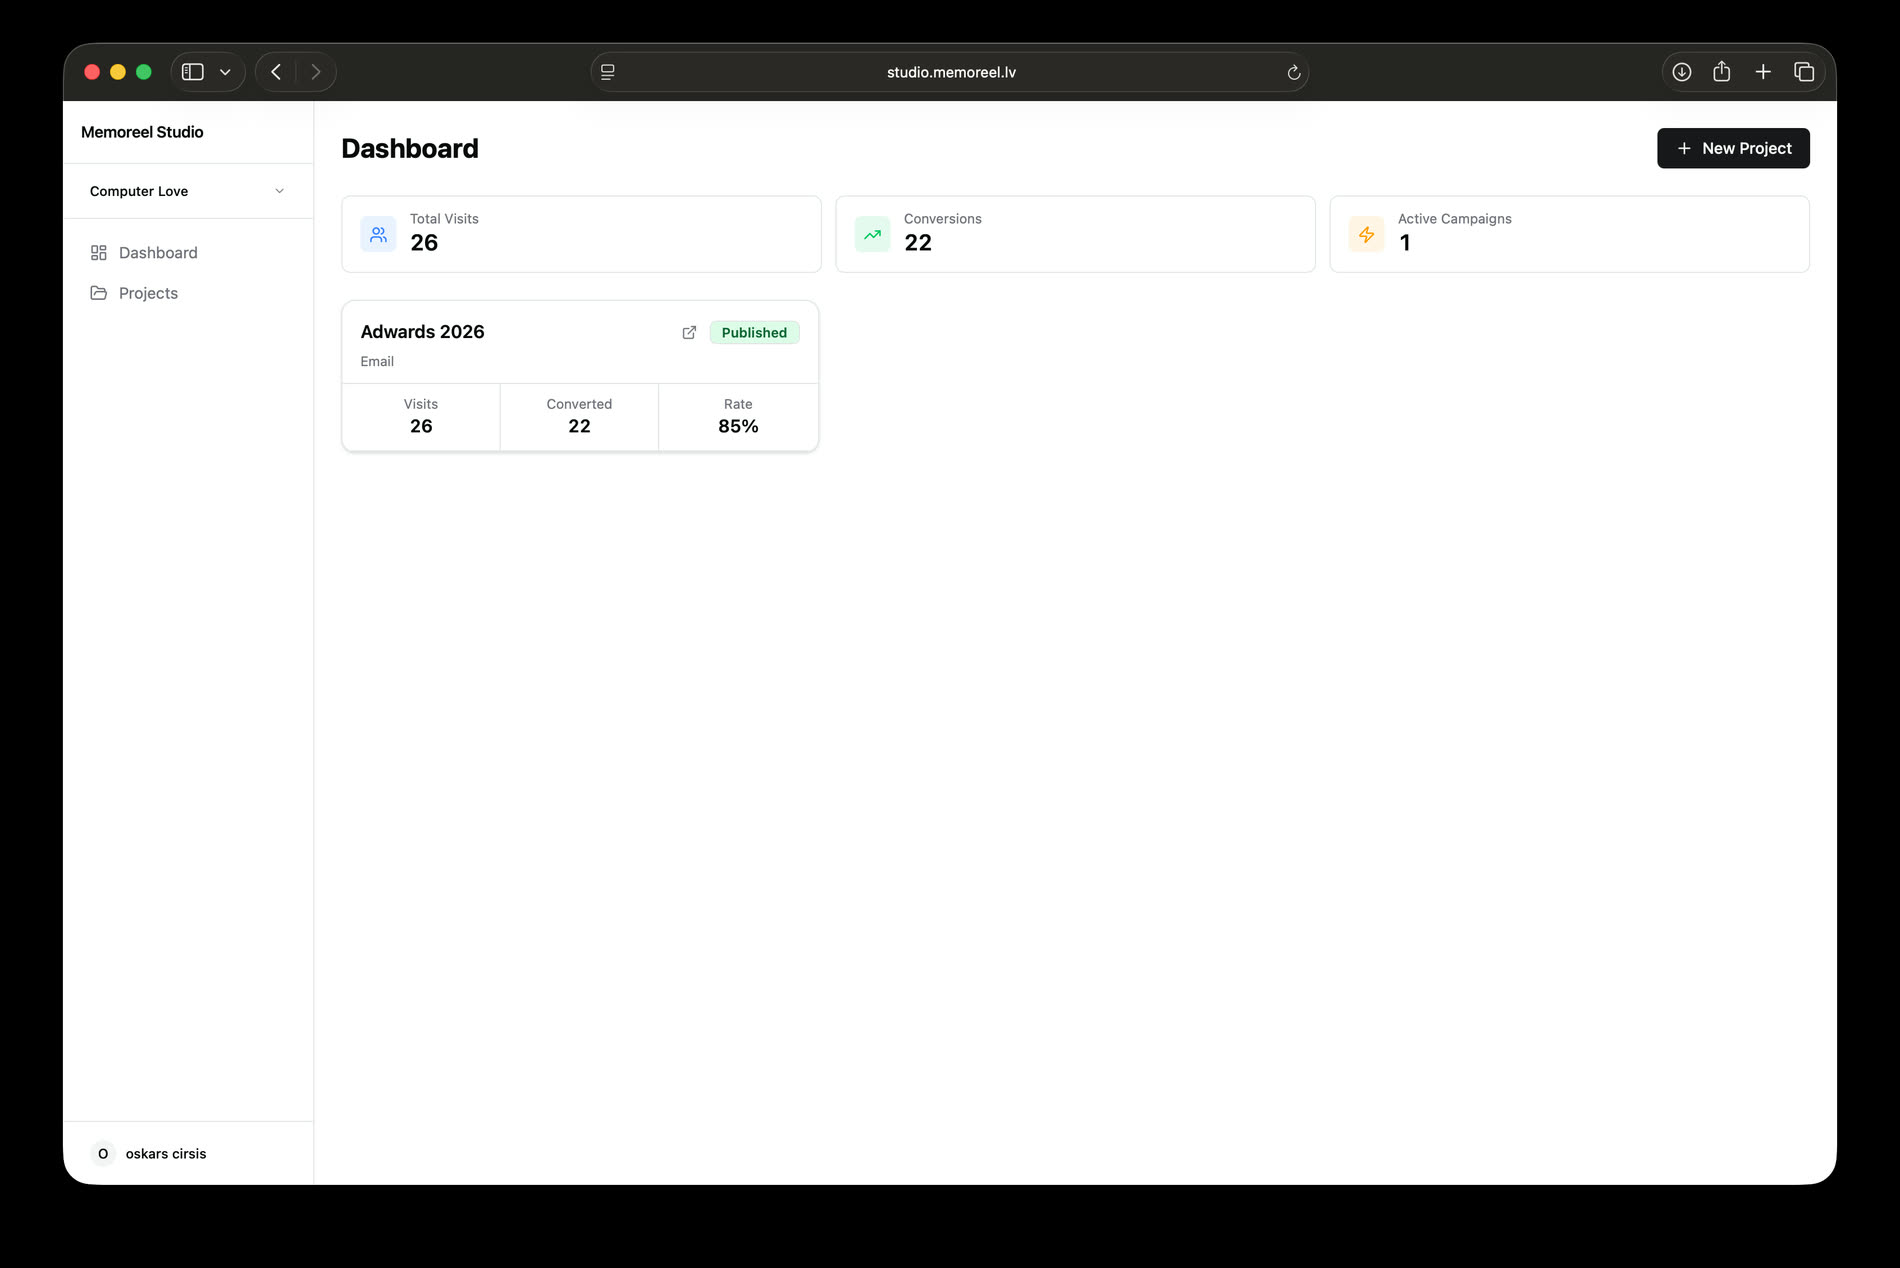Click the Active Campaigns lightning icon
The width and height of the screenshot is (1900, 1268).
1366,235
